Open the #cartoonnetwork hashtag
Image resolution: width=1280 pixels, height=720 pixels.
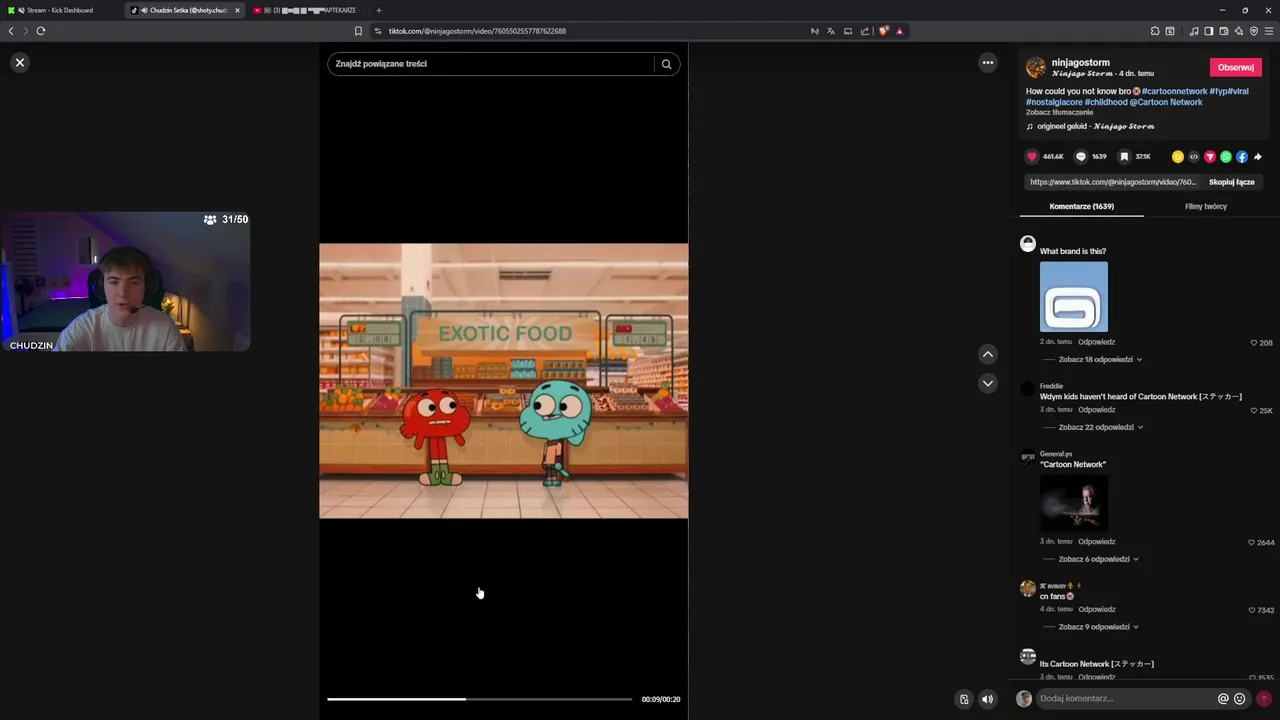[x=1175, y=91]
